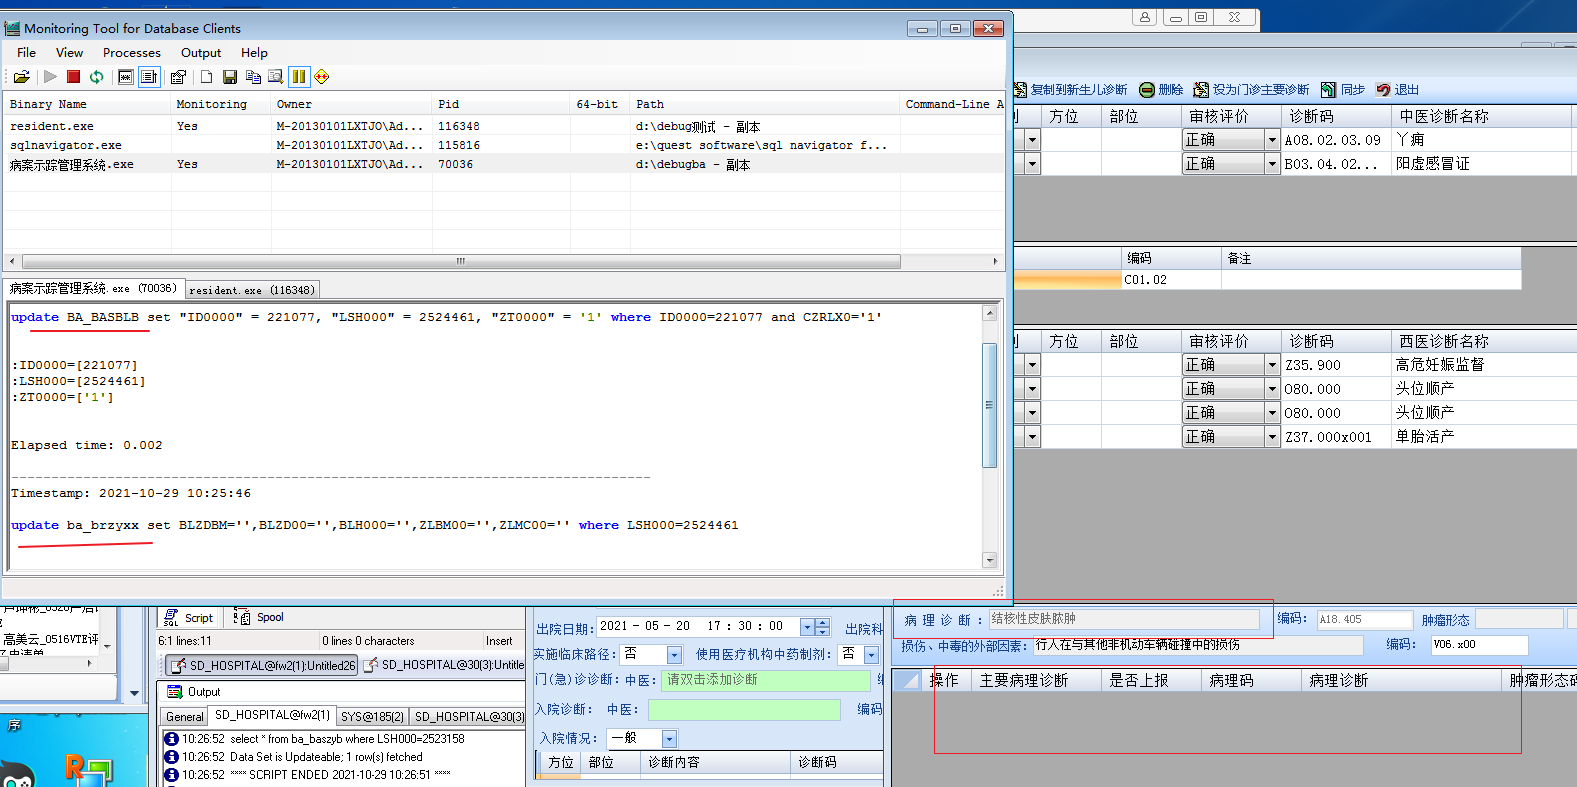Toggle the yellow pause bars button

tap(298, 77)
